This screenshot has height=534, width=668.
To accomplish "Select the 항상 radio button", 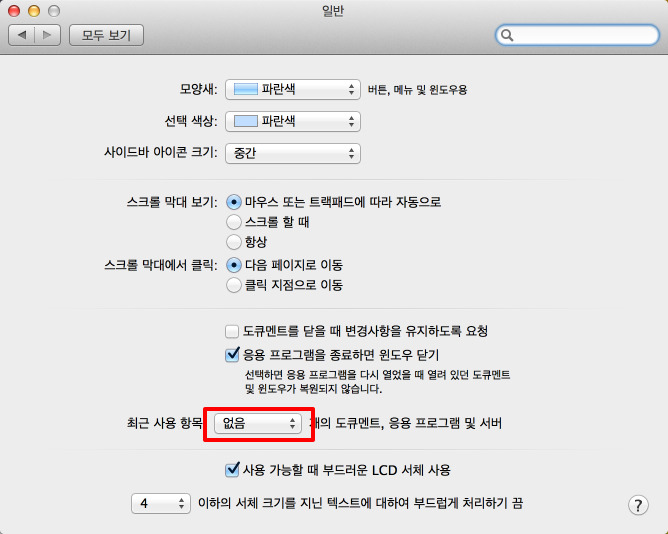I will [x=234, y=242].
